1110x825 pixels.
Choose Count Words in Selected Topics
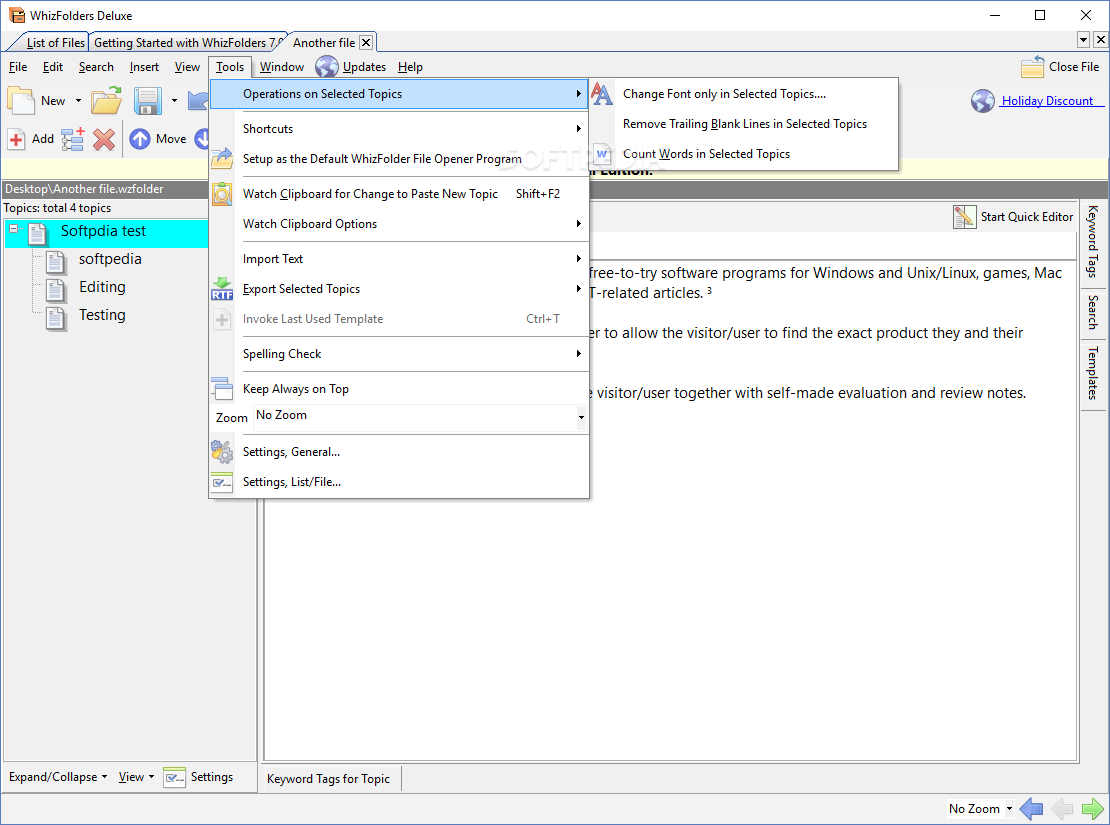coord(745,154)
